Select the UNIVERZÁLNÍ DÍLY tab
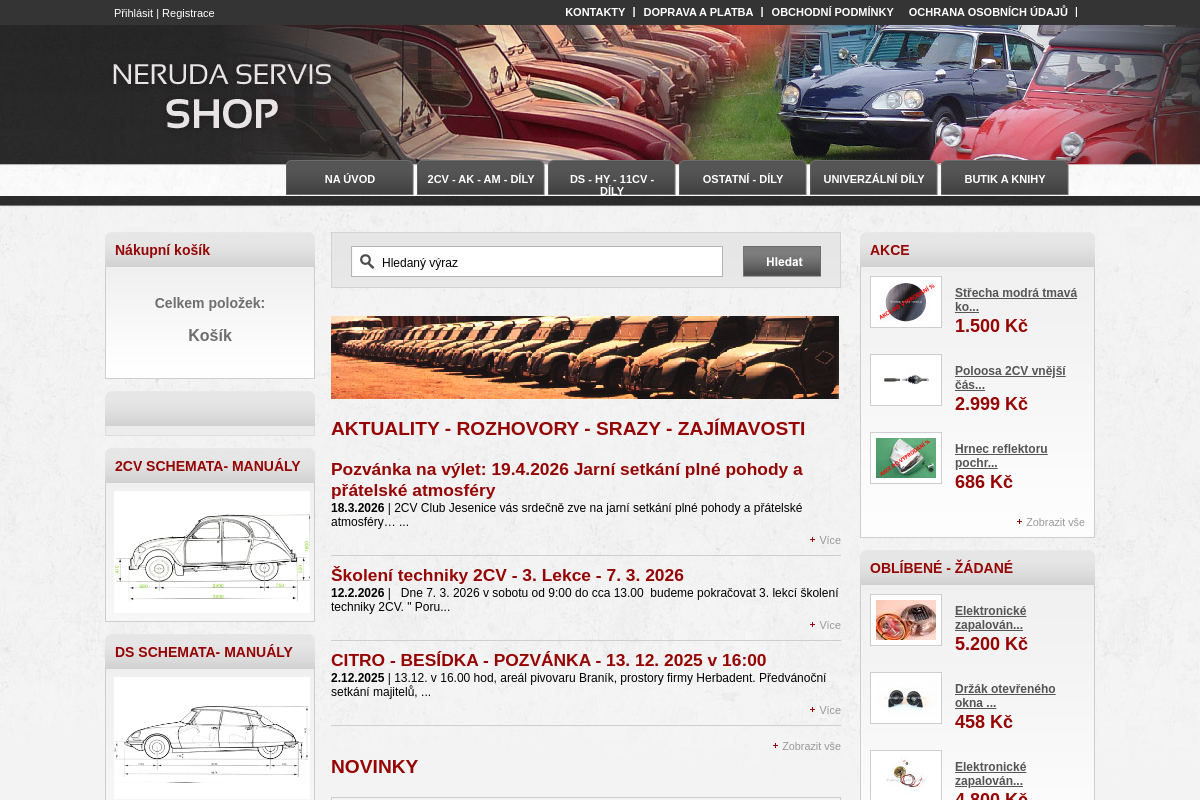The height and width of the screenshot is (800, 1200). 873,179
